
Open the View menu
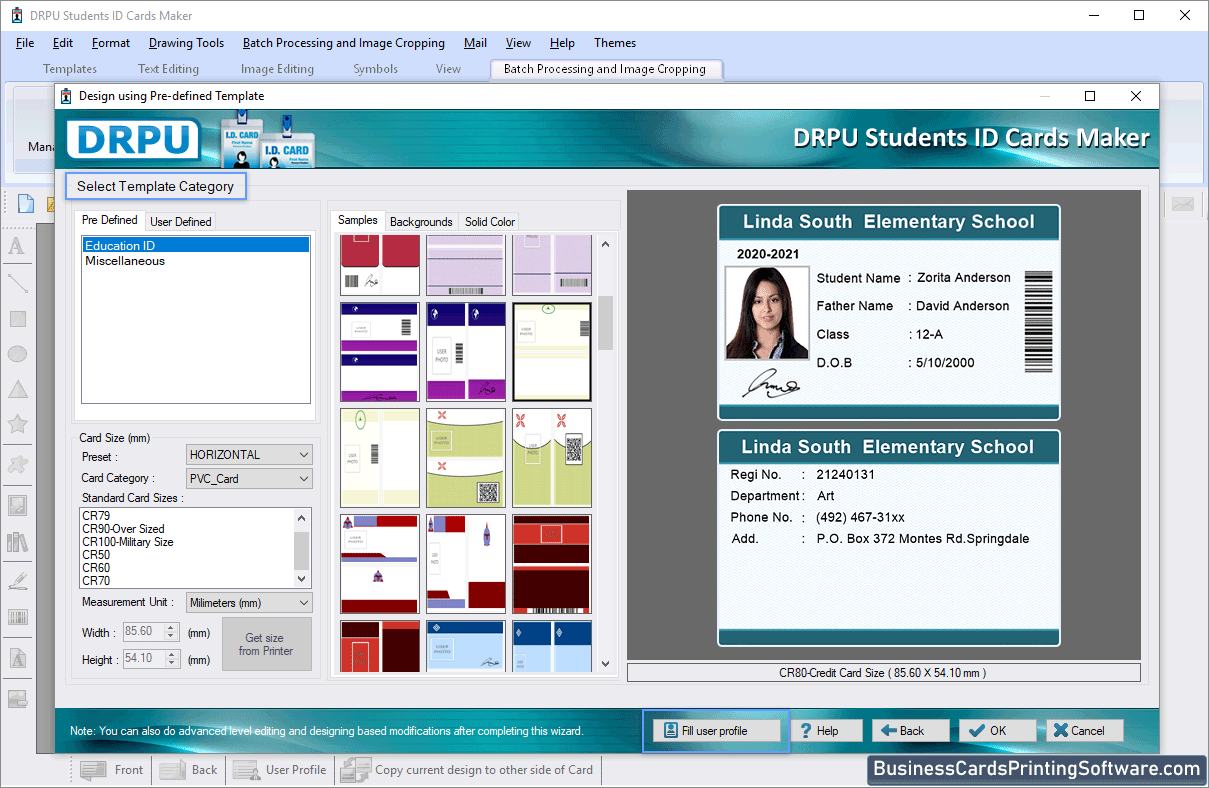click(518, 43)
